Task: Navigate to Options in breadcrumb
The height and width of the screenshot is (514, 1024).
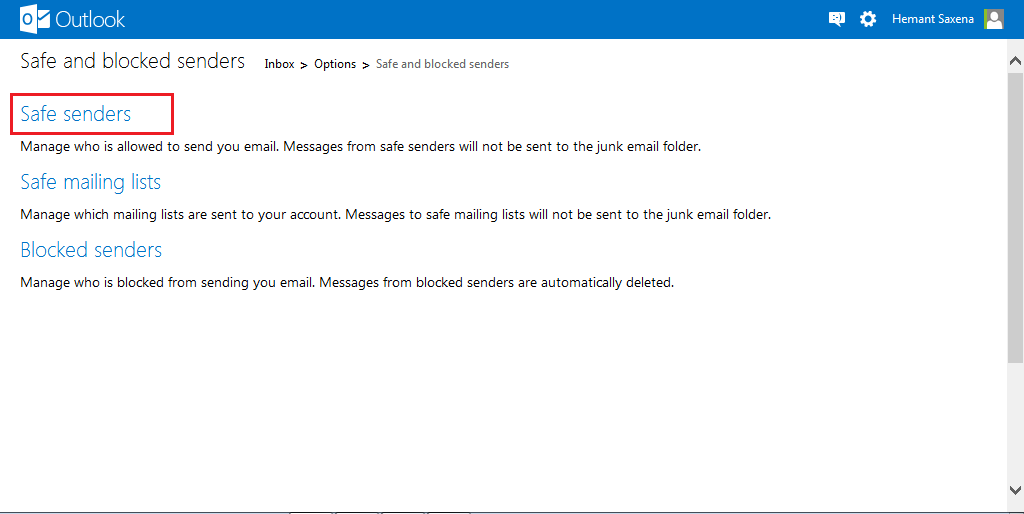Action: coord(335,64)
